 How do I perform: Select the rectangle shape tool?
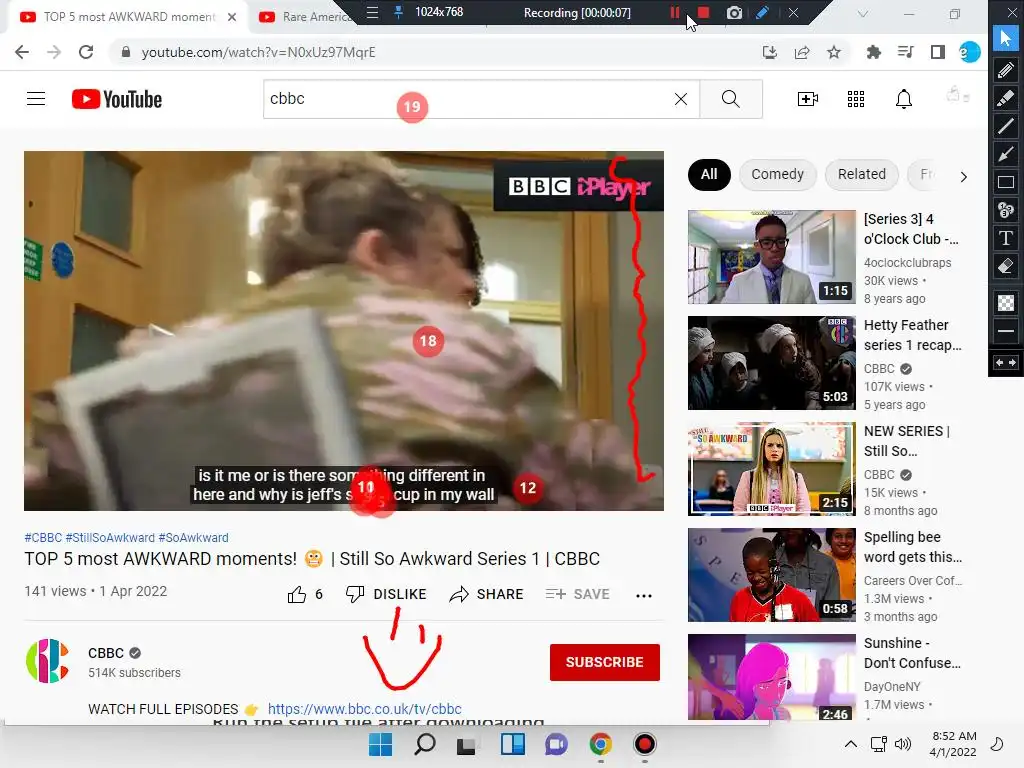1006,182
